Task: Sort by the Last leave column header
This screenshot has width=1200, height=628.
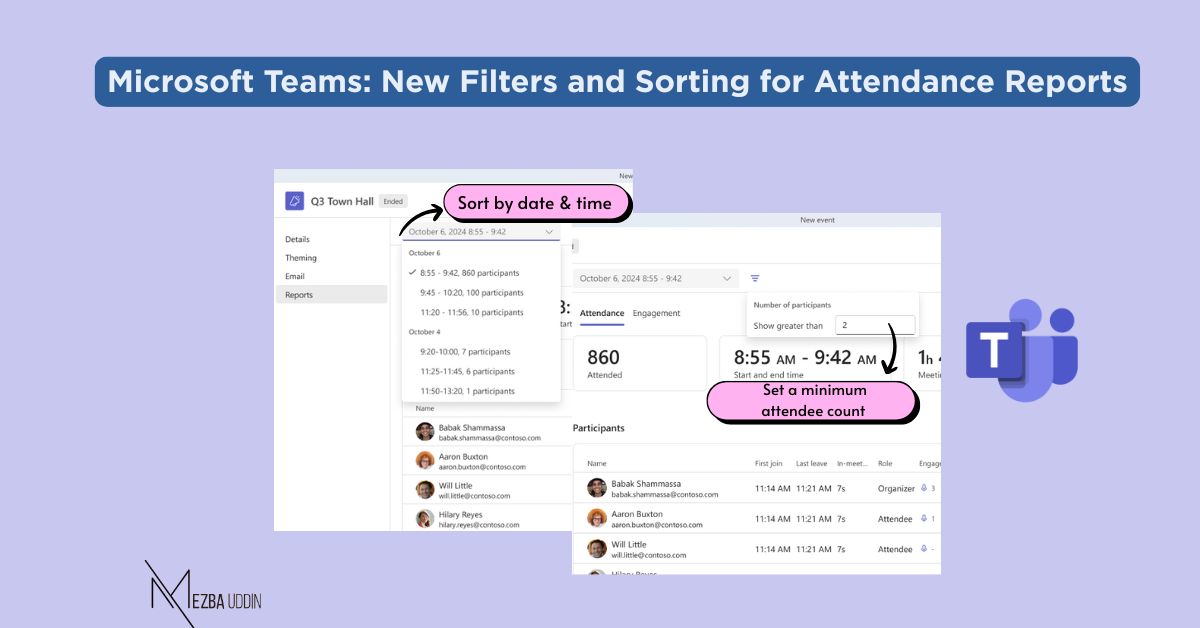Action: pos(813,463)
